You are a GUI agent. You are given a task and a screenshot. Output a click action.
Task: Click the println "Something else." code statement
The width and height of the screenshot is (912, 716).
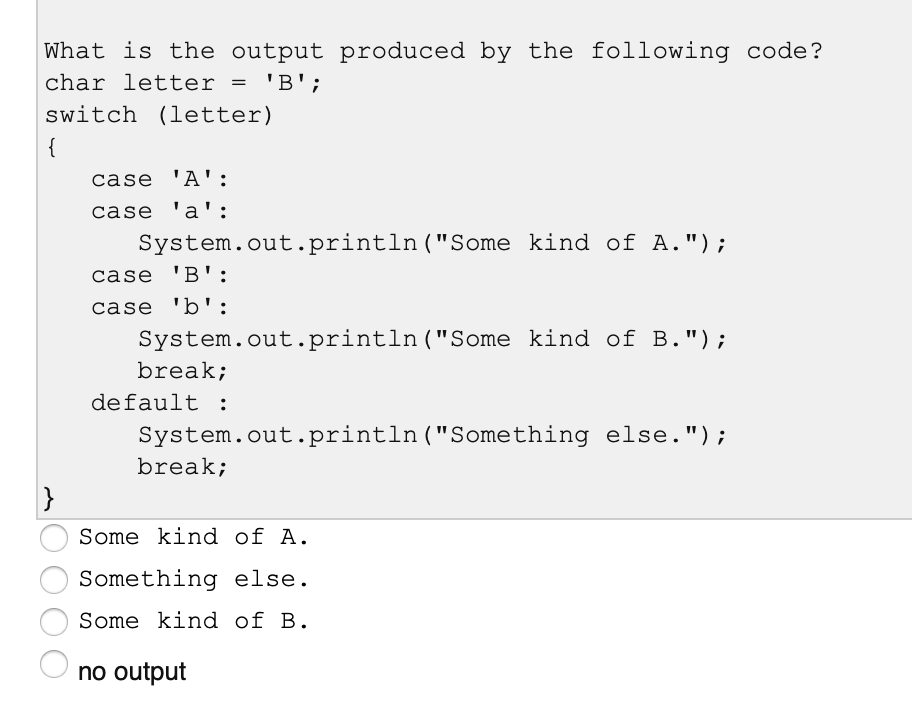tap(432, 435)
